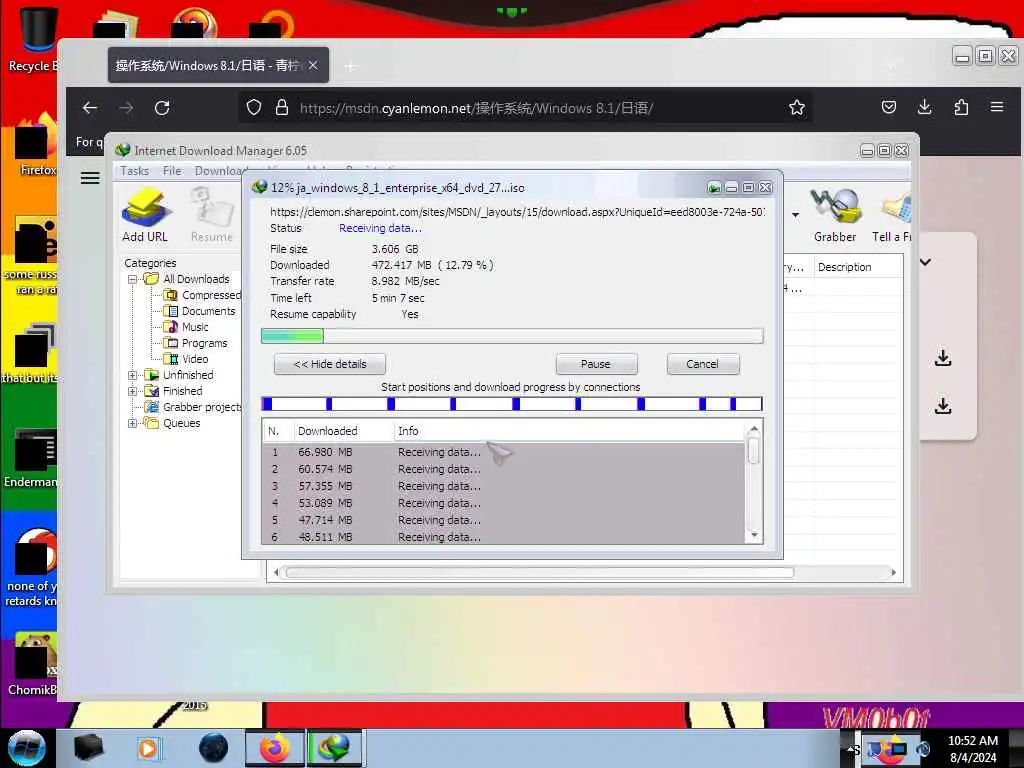Pause the ISO download
The height and width of the screenshot is (768, 1024).
[x=596, y=364]
